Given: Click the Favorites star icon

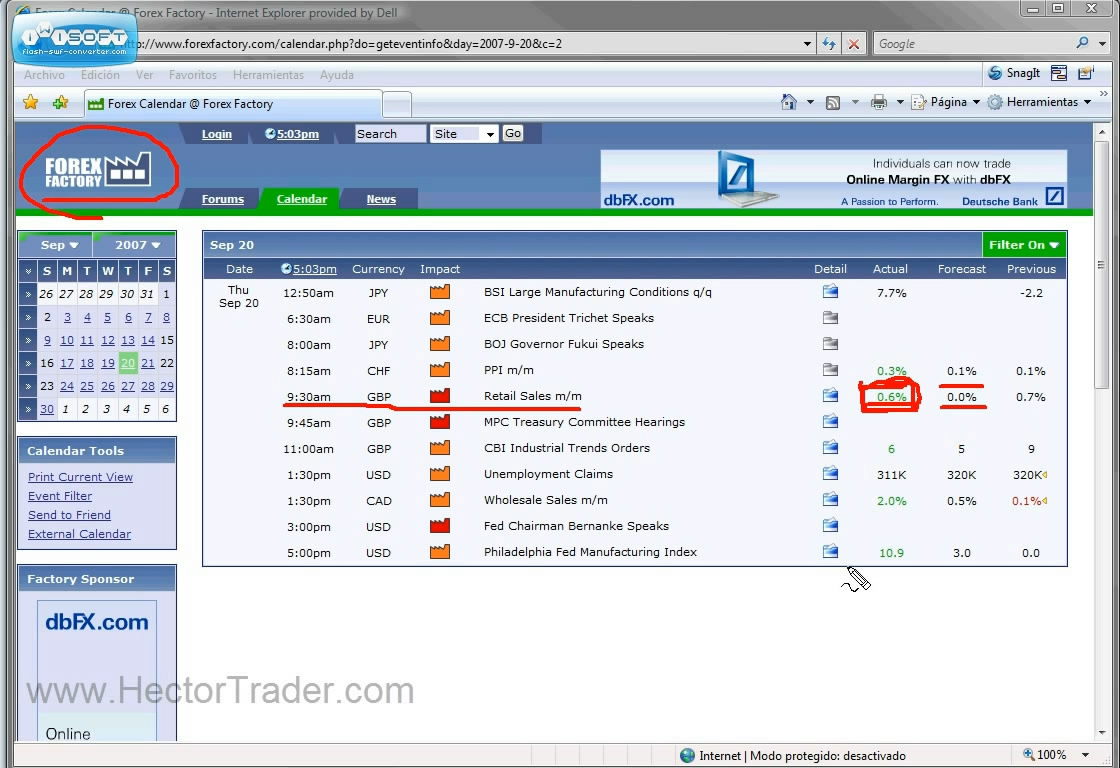Looking at the screenshot, I should (30, 103).
